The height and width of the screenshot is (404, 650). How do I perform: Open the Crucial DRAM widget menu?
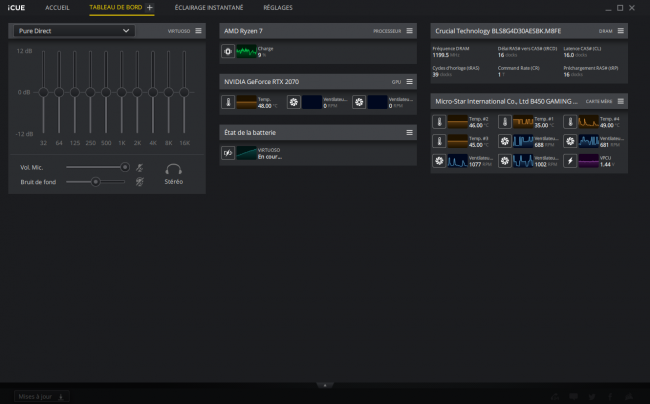tap(621, 31)
